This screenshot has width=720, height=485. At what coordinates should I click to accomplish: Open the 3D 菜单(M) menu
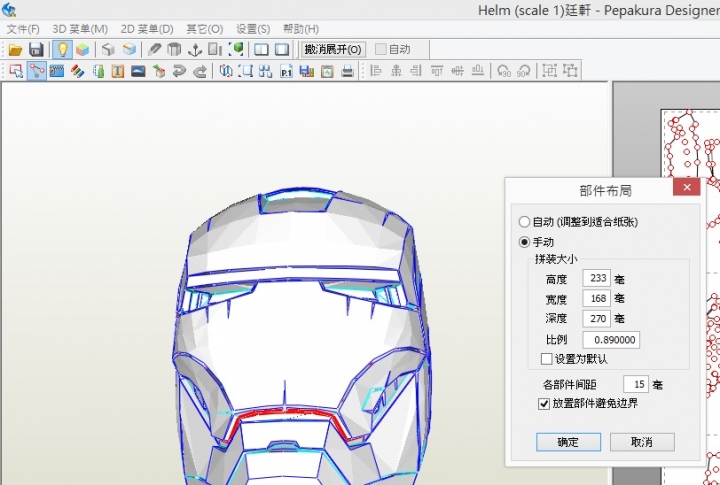[x=80, y=29]
